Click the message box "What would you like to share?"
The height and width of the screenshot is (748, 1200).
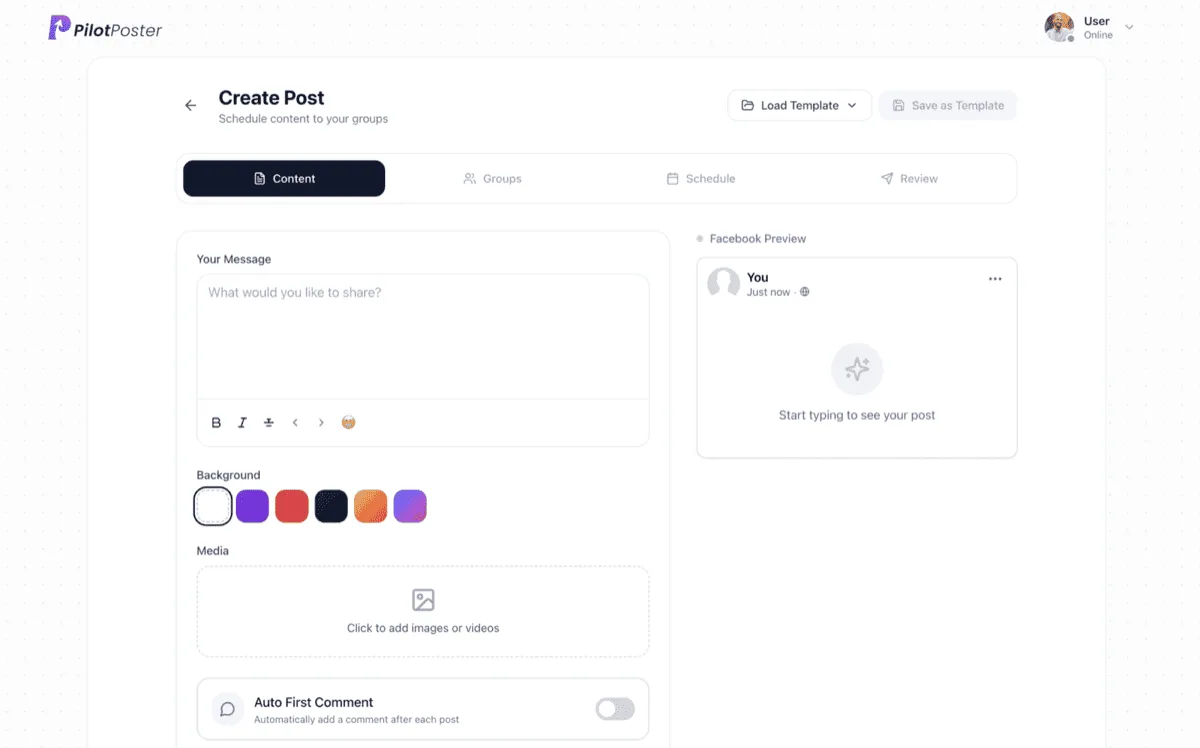point(423,337)
